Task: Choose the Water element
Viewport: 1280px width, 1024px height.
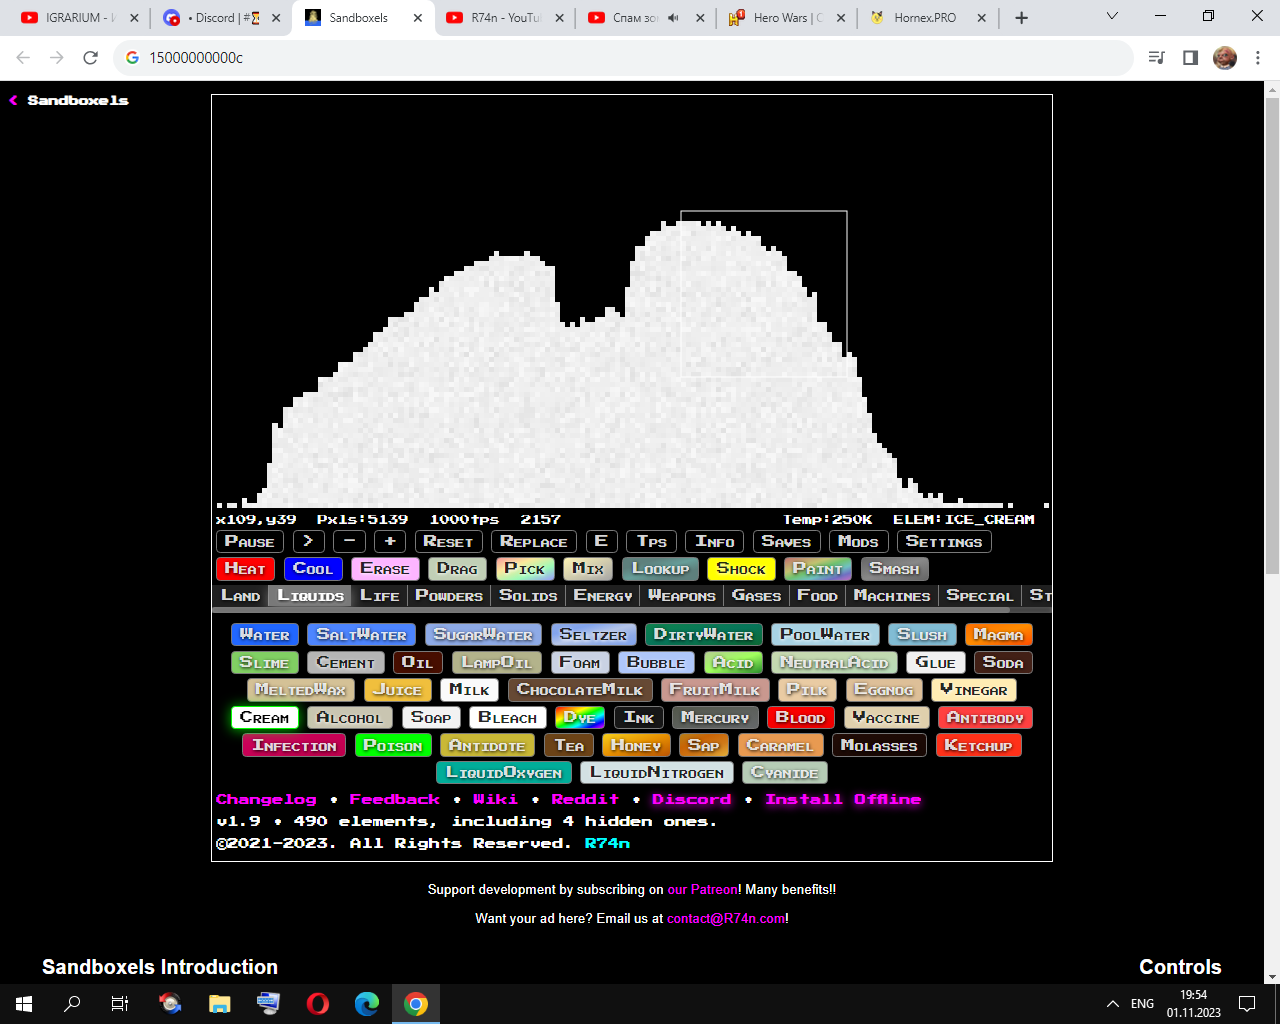Action: pos(265,635)
